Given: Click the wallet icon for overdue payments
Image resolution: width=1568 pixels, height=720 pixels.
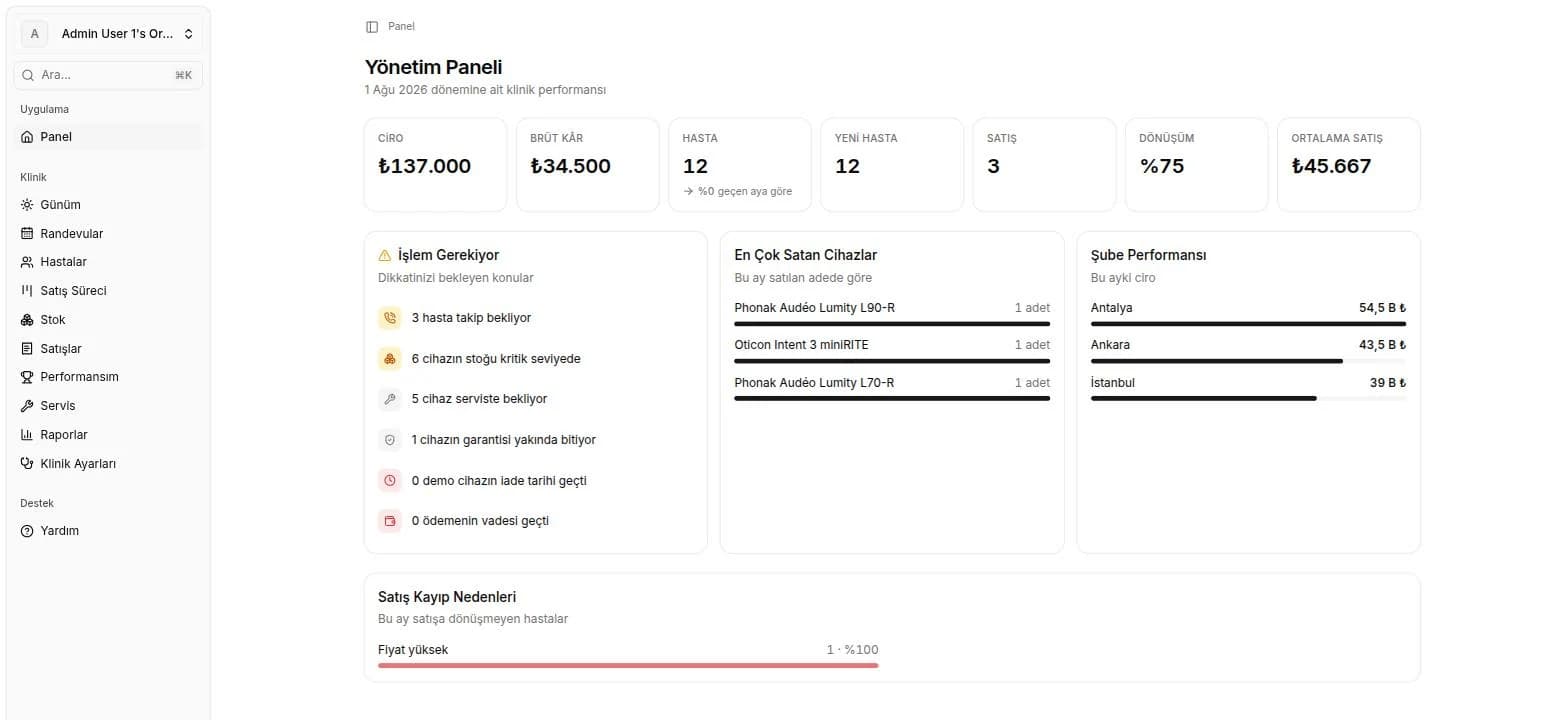Looking at the screenshot, I should coord(390,521).
